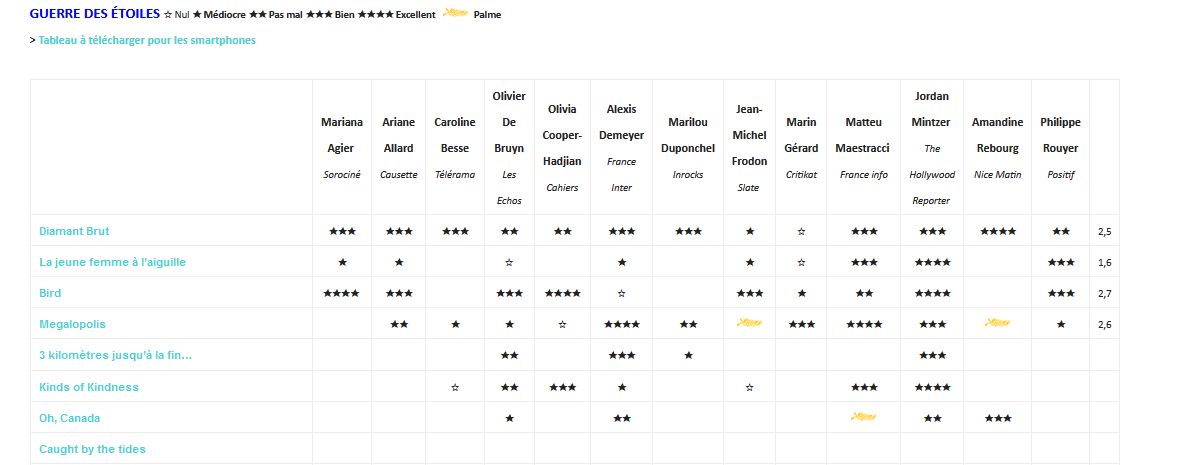This screenshot has height=465, width=1183.
Task: Click the 3 kilomètres jusqu'à la fin… link
Action: [x=116, y=355]
